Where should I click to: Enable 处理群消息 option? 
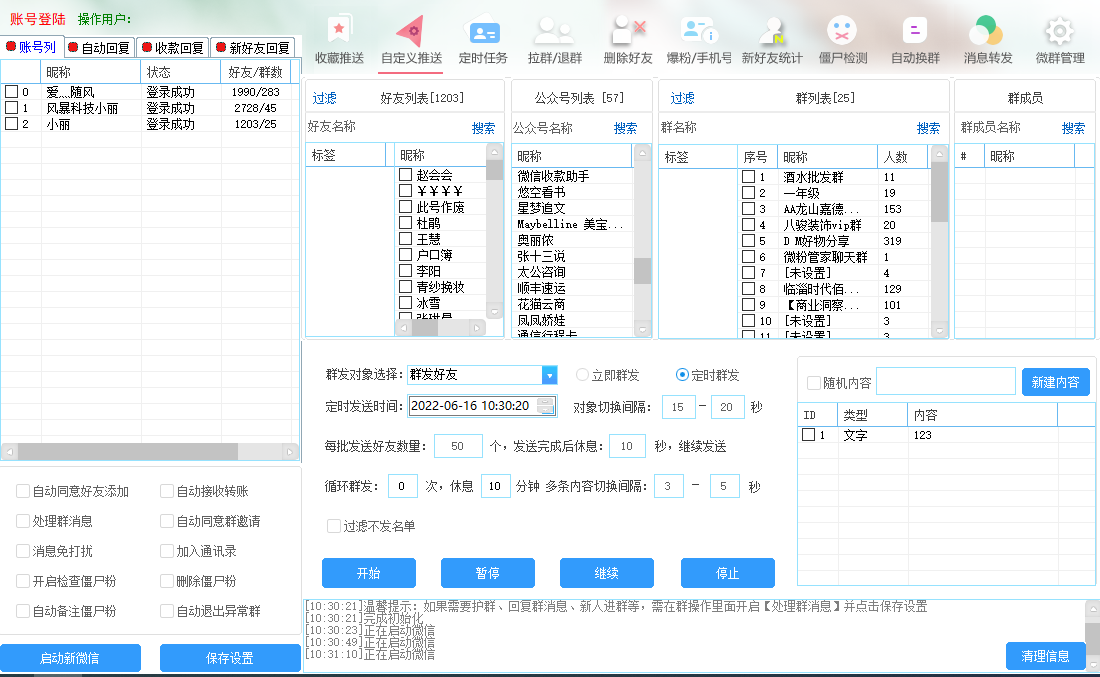(23, 521)
